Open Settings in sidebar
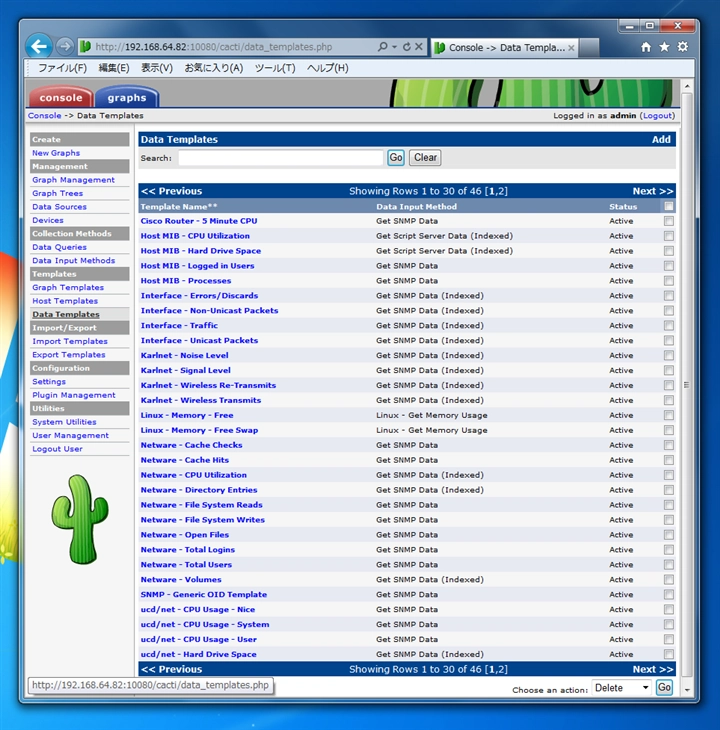Viewport: 720px width, 730px height. tap(49, 382)
